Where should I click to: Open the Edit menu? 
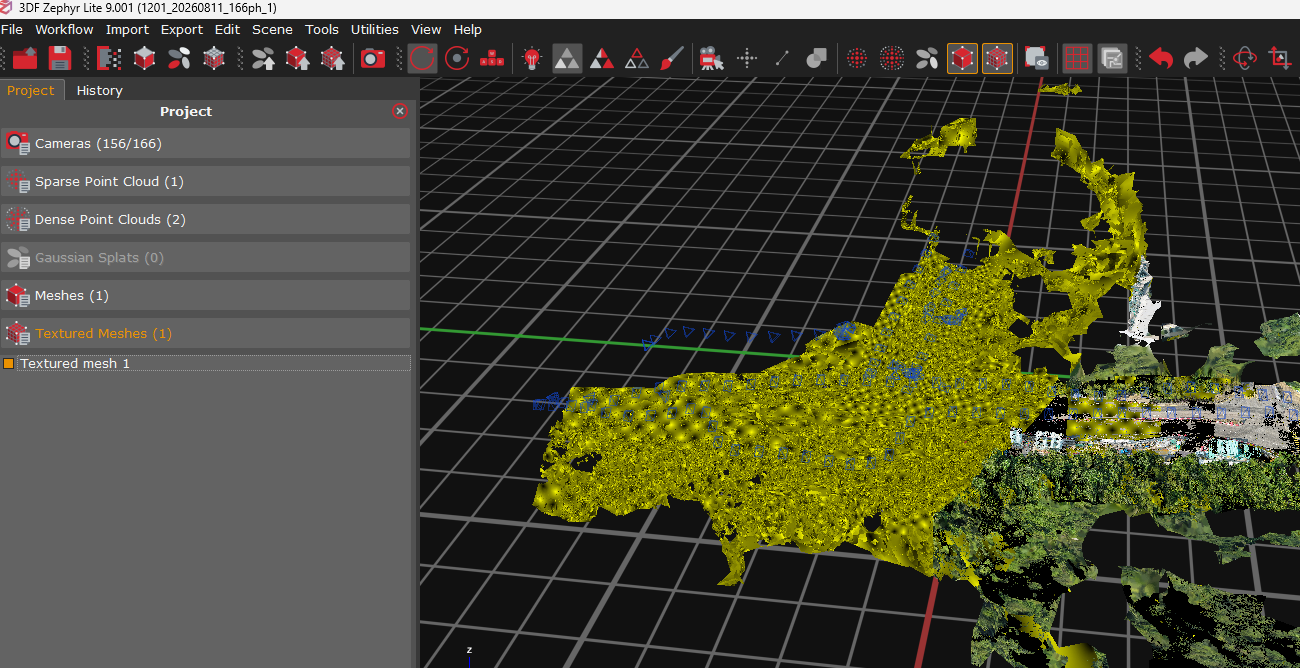[227, 29]
